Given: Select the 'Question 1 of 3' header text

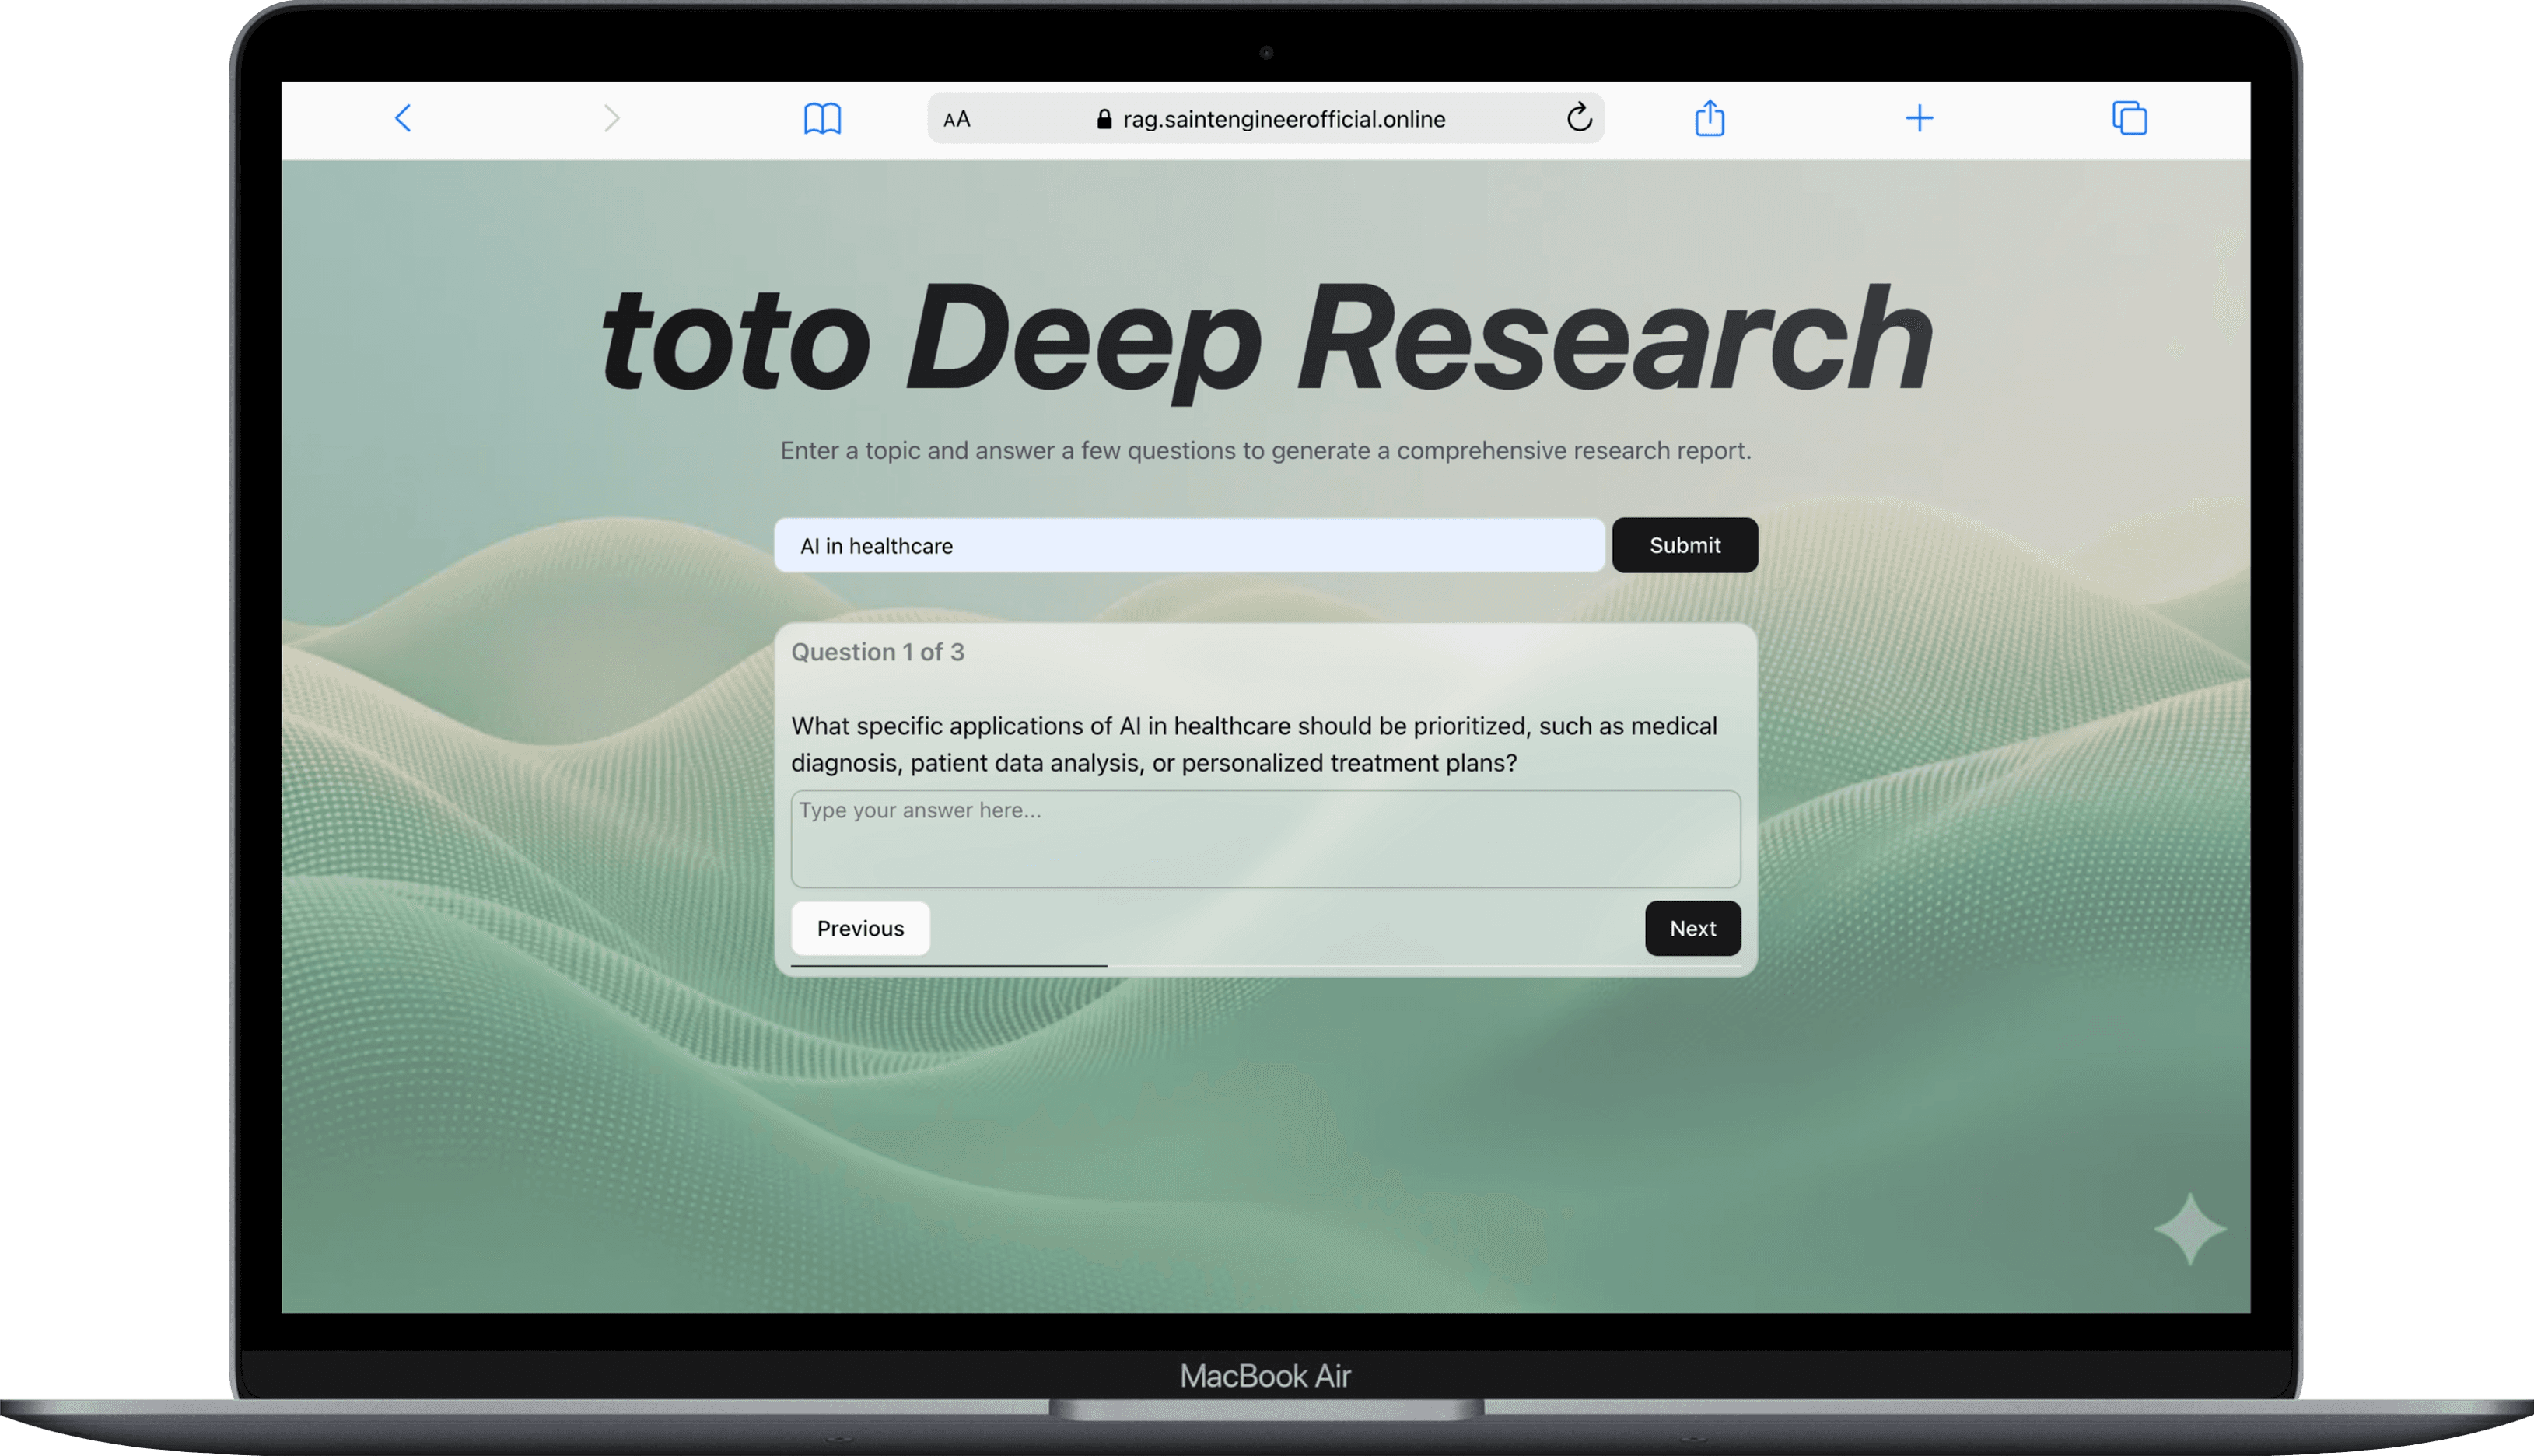Looking at the screenshot, I should point(877,651).
